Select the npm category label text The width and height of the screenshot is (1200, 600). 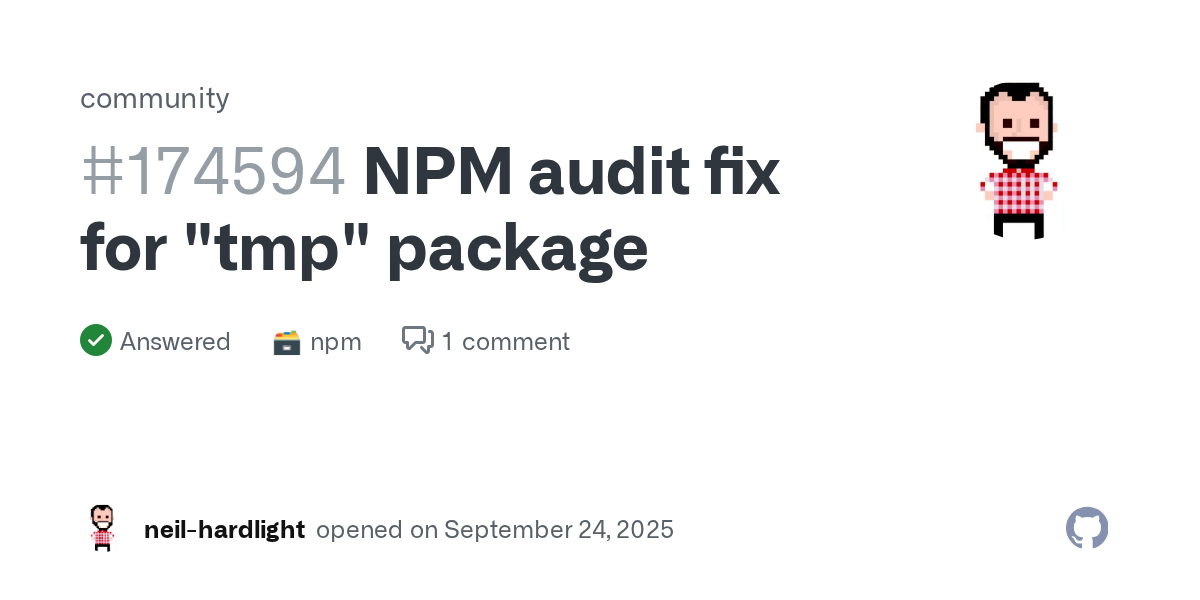(x=336, y=343)
